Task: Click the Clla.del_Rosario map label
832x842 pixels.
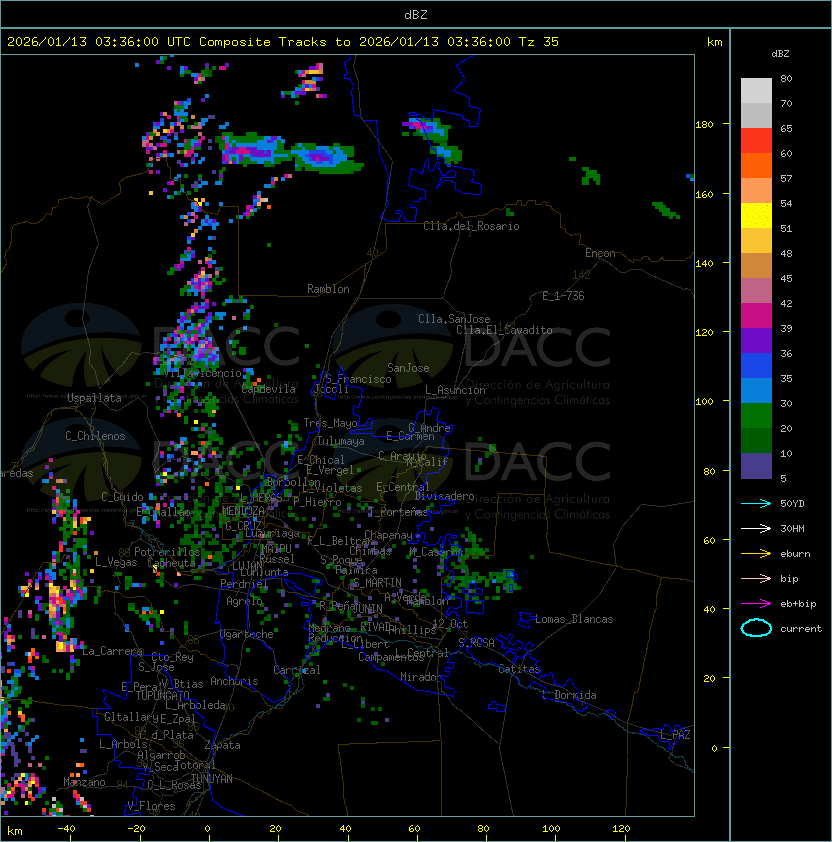Action: coord(471,226)
